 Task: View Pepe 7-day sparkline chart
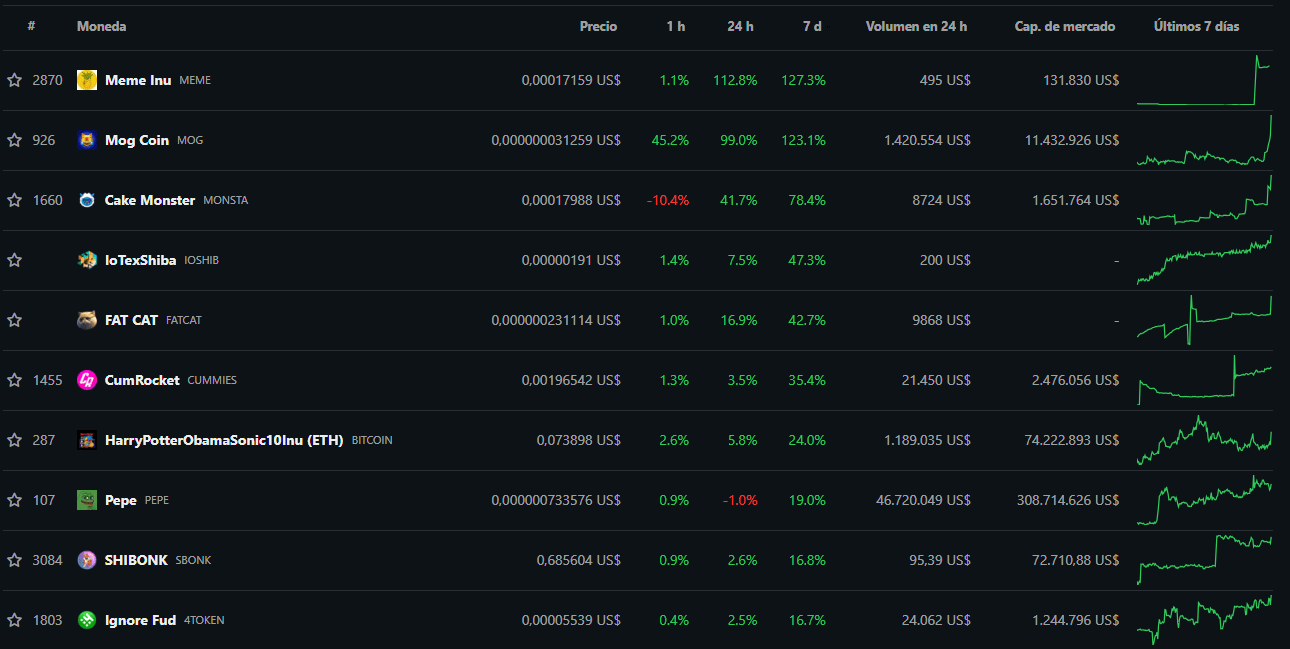pos(1204,500)
